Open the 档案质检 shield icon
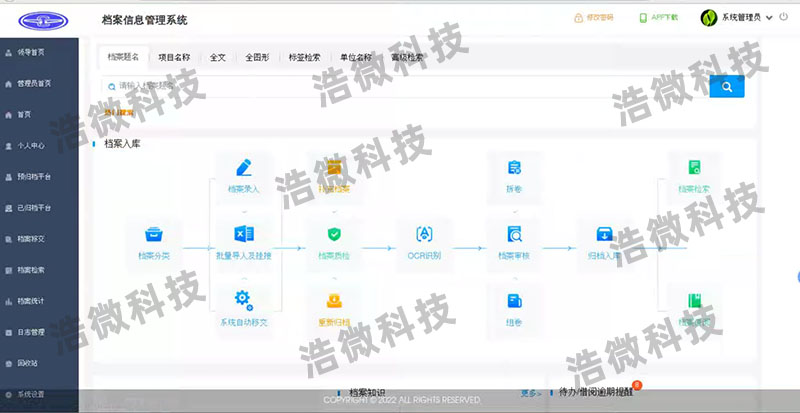 334,234
